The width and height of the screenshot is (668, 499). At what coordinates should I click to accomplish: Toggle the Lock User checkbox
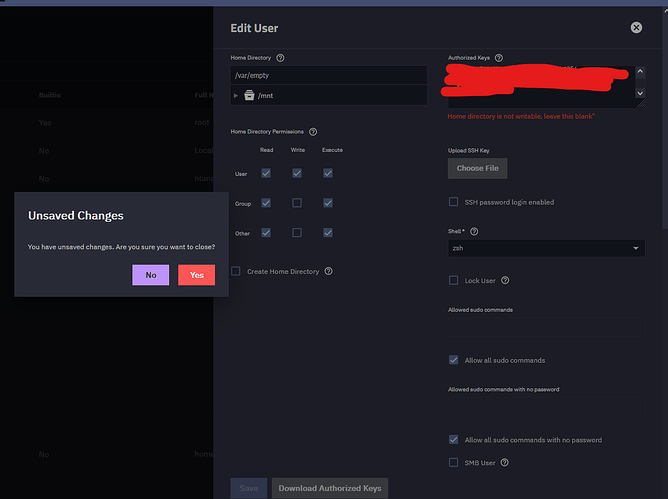coord(454,281)
